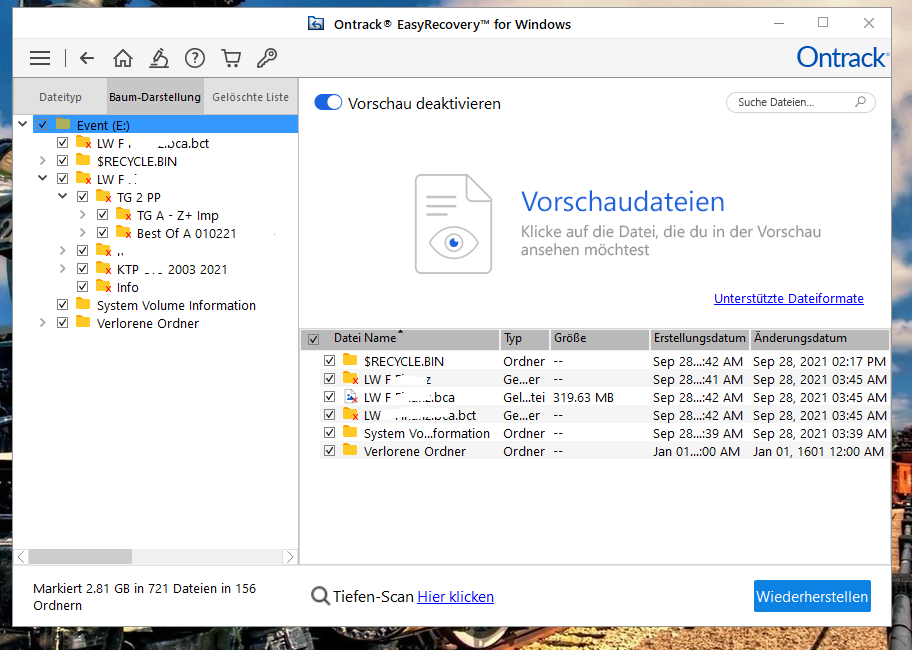The image size is (912, 650).
Task: Click the $RECYCLE.BIN folder icon in file list
Action: point(350,360)
